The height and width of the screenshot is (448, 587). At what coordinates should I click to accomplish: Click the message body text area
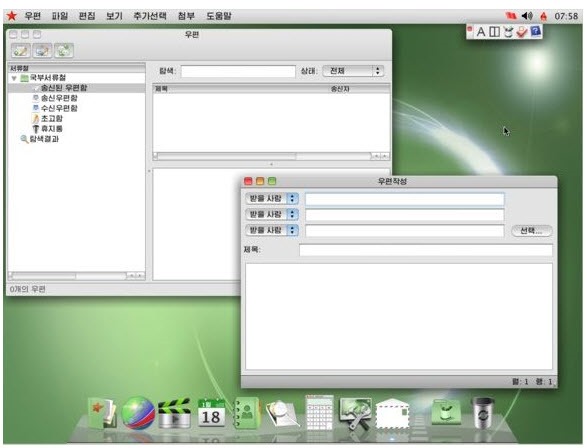pos(399,317)
